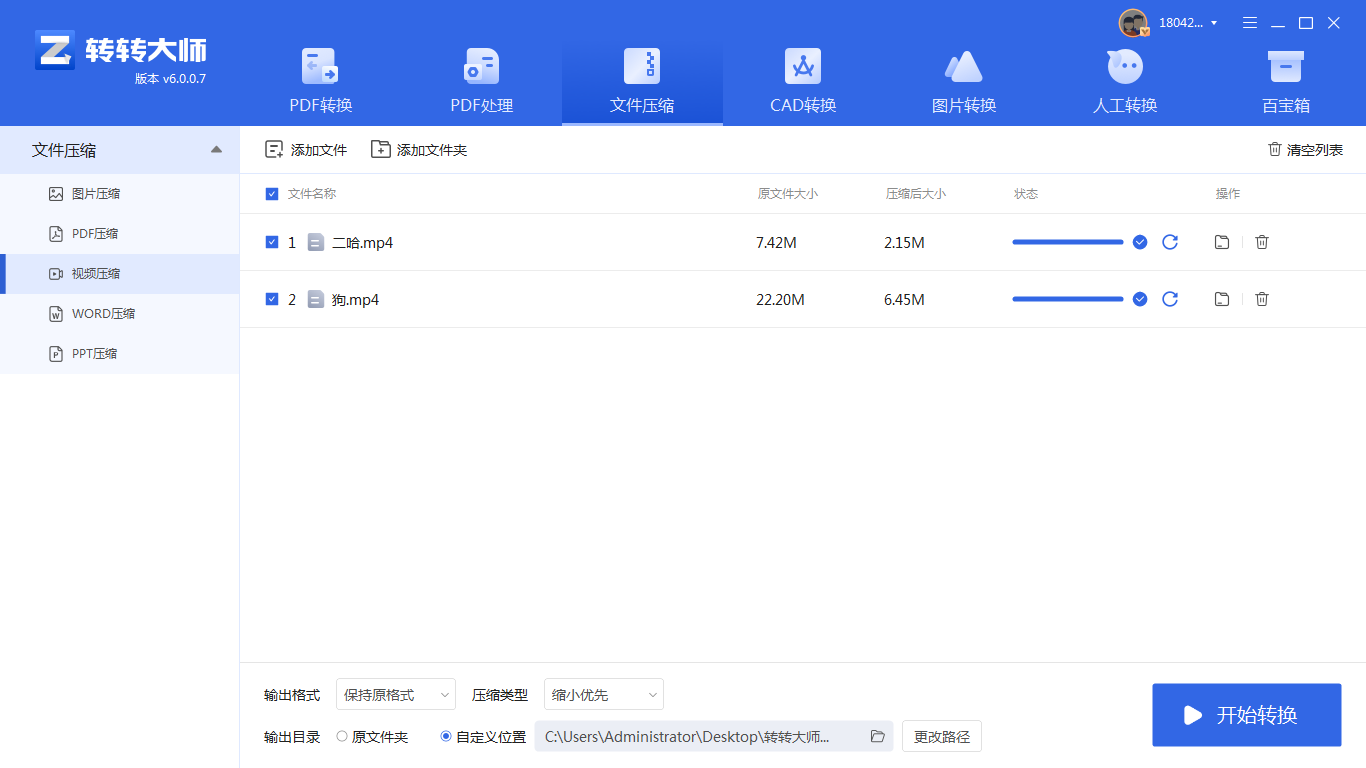This screenshot has height=768, width=1366.
Task: Click the 添加文件夹 button
Action: 419,150
